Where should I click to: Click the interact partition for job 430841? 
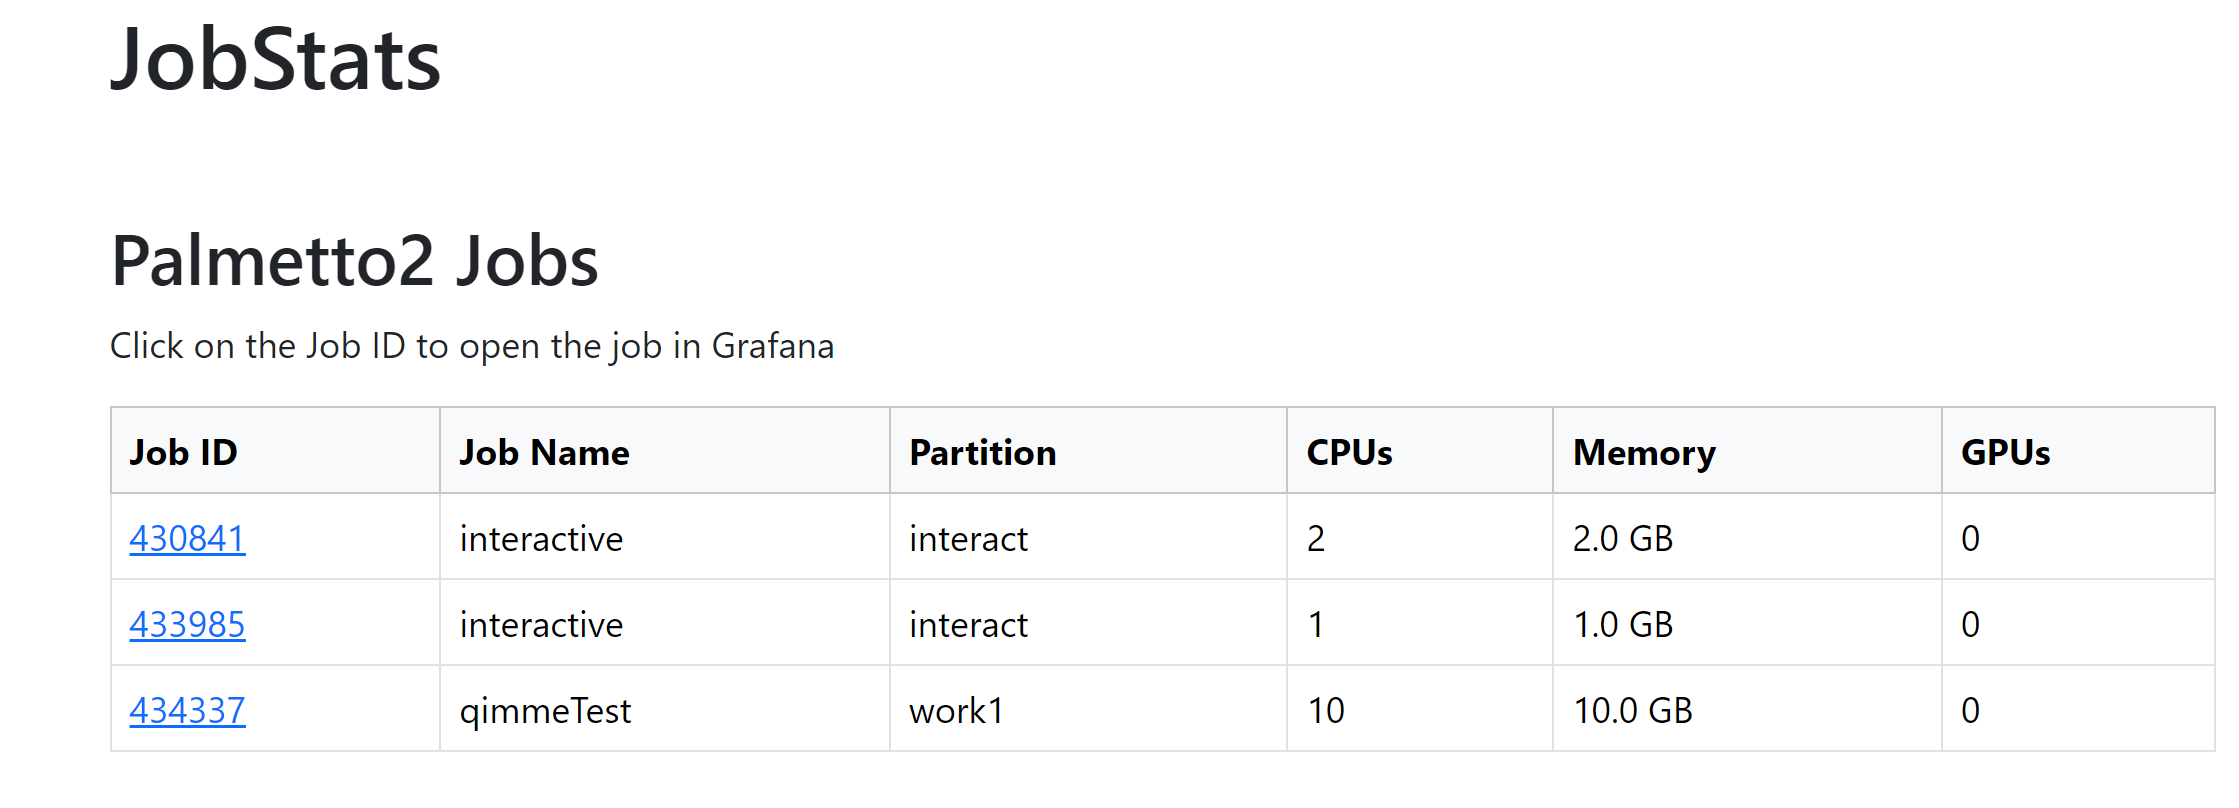pyautogui.click(x=967, y=537)
